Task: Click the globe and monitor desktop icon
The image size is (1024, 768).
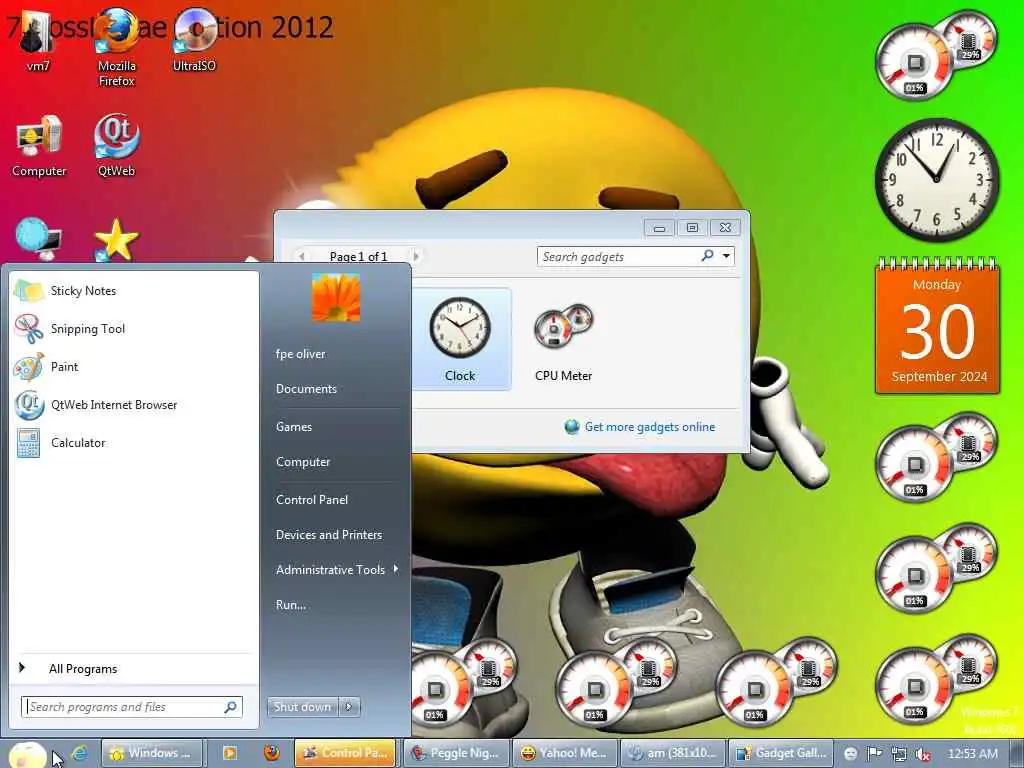Action: [x=38, y=240]
